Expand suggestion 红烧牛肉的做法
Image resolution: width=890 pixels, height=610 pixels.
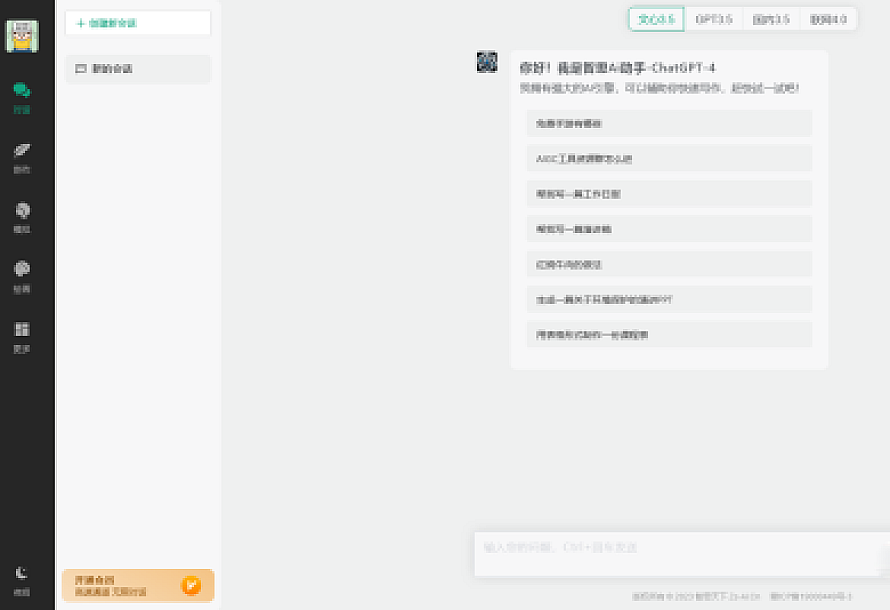point(669,264)
